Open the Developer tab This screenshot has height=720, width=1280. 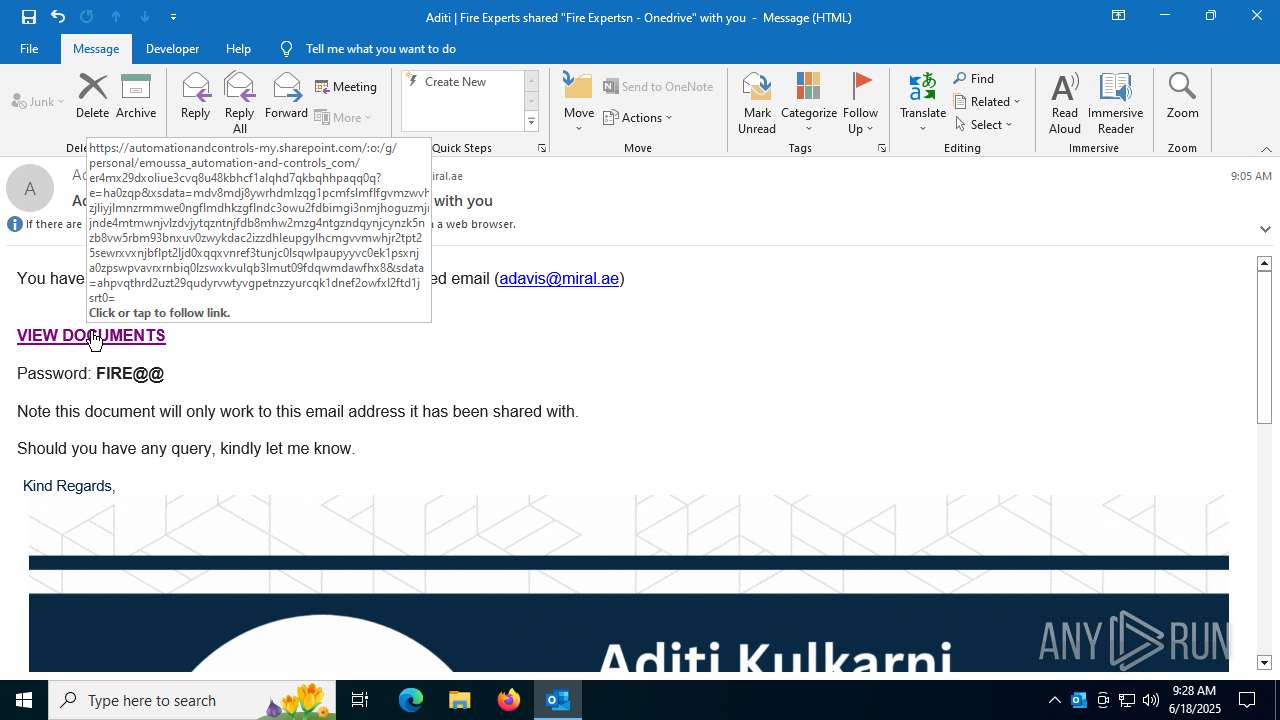[172, 49]
